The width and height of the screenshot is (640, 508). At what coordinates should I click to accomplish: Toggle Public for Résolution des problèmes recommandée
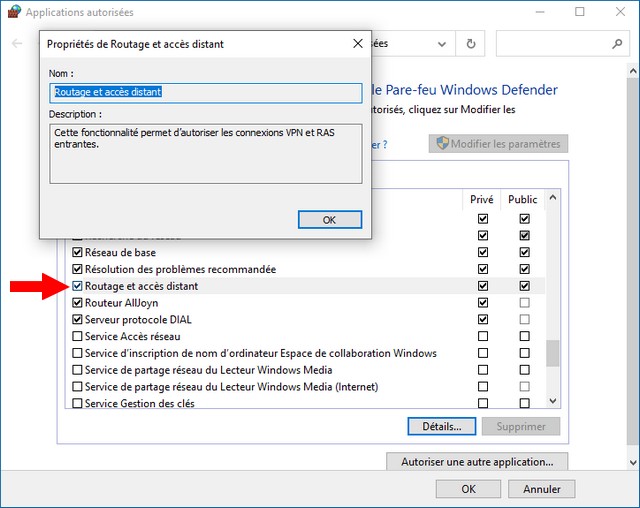[524, 269]
